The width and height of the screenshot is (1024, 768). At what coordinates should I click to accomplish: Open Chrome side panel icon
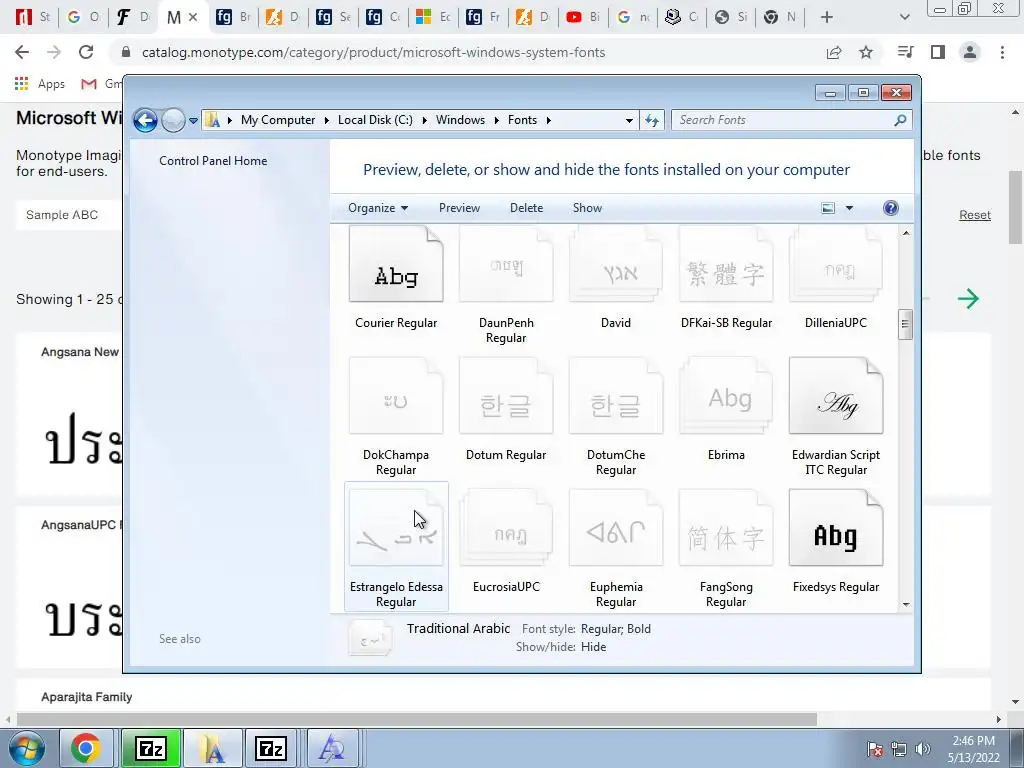(x=938, y=52)
